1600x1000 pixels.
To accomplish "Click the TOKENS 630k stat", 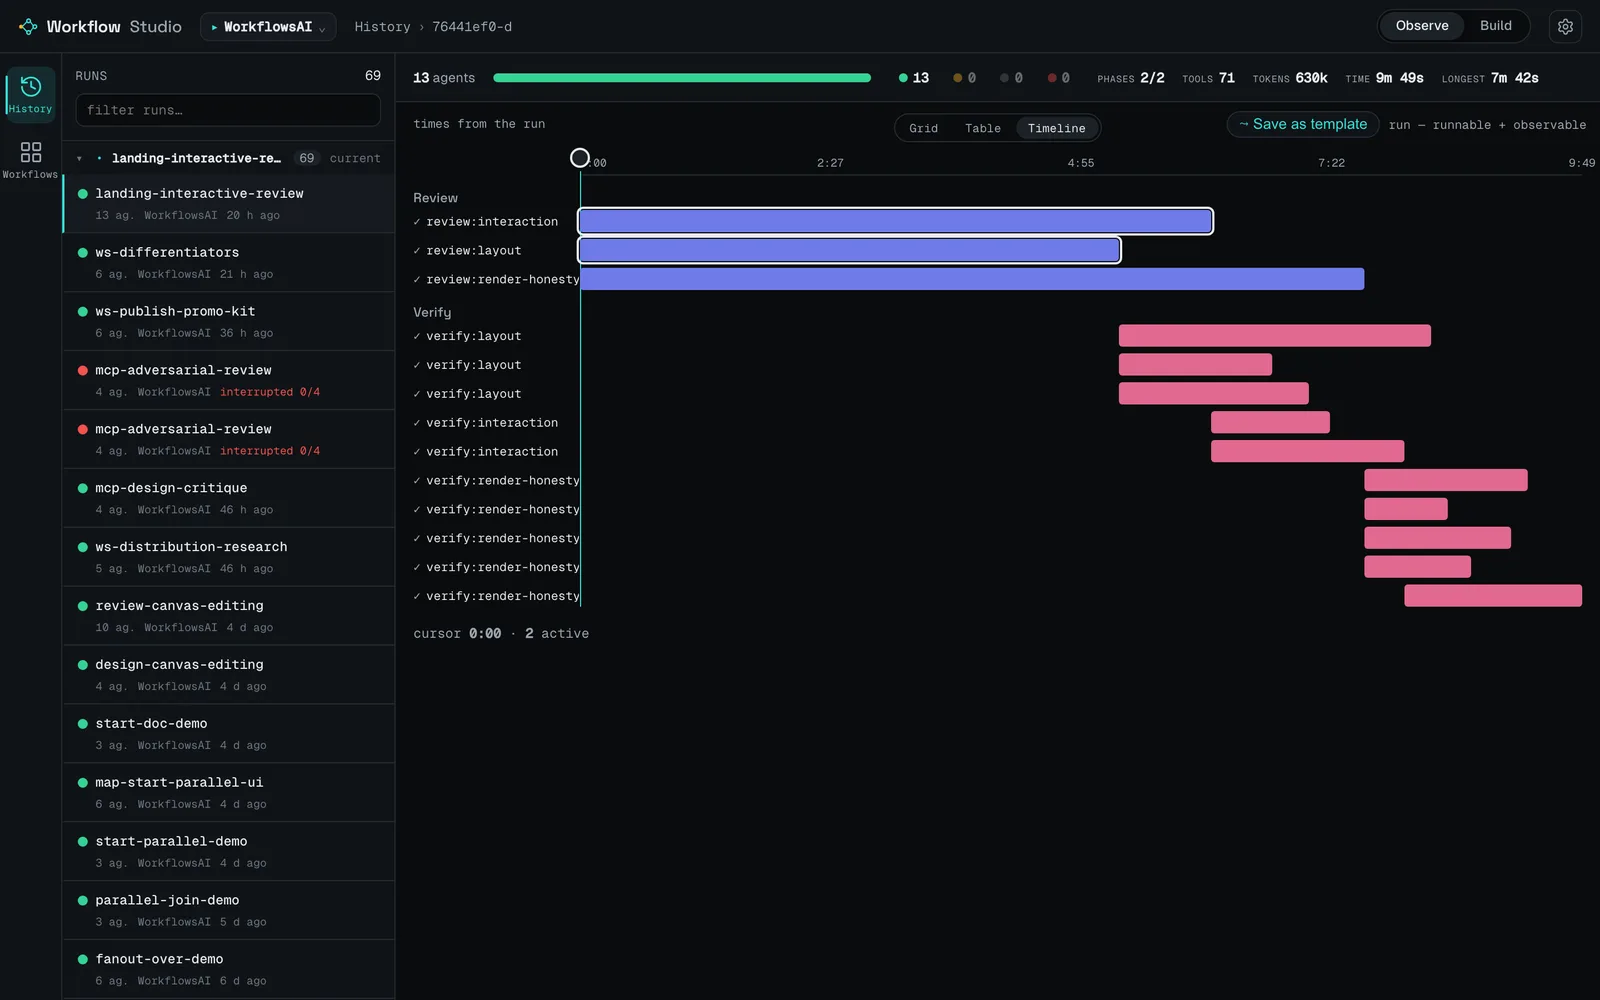I will point(1290,78).
